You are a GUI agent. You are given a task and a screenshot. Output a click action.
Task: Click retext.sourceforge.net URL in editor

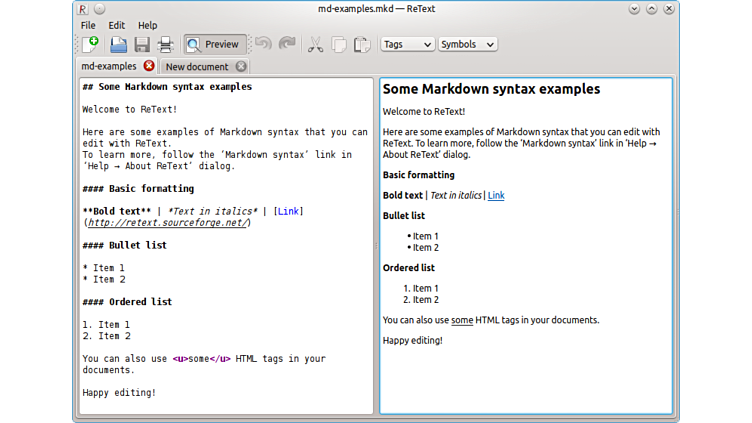tap(167, 223)
